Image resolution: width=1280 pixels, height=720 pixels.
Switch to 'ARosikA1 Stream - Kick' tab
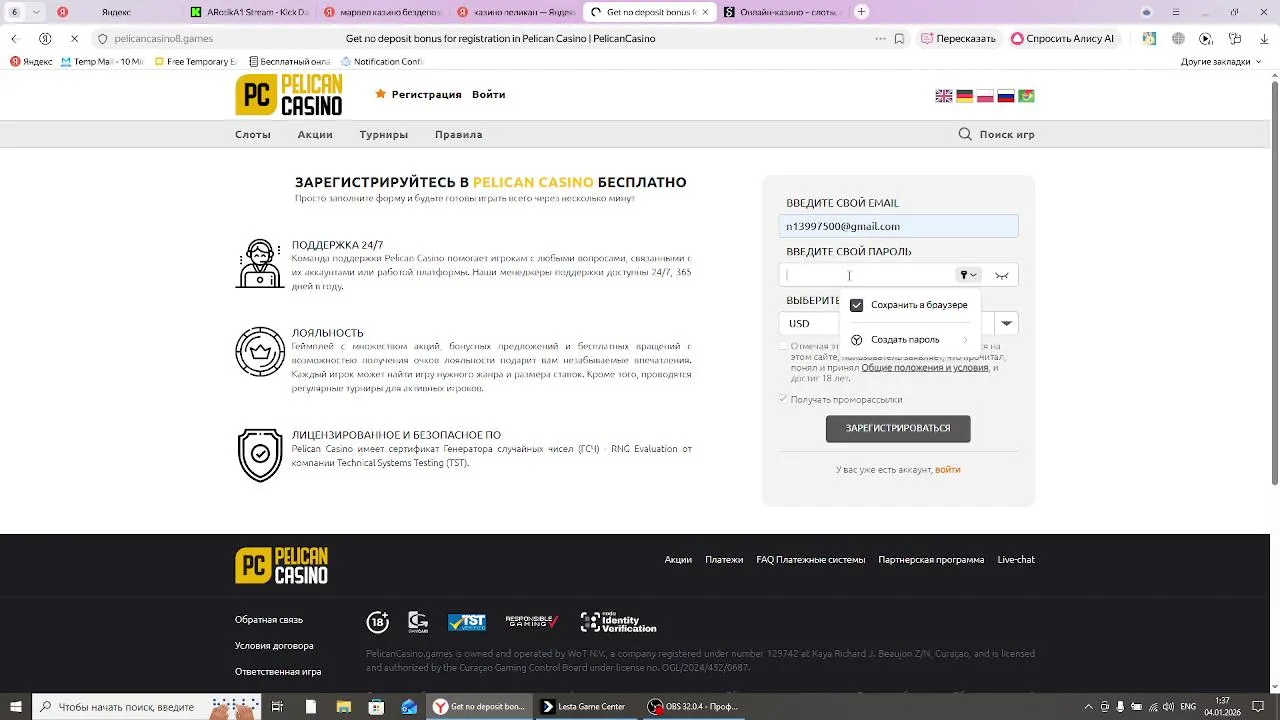pos(251,12)
